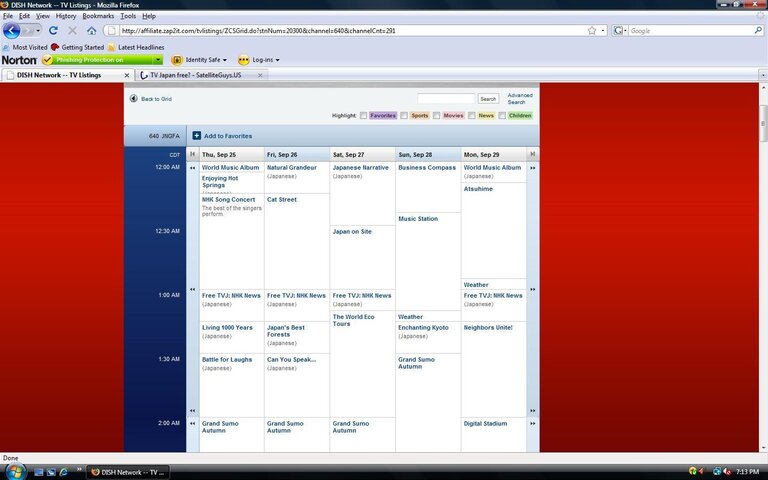Expand the Log-ins dropdown arrow
The height and width of the screenshot is (480, 768).
(x=278, y=60)
